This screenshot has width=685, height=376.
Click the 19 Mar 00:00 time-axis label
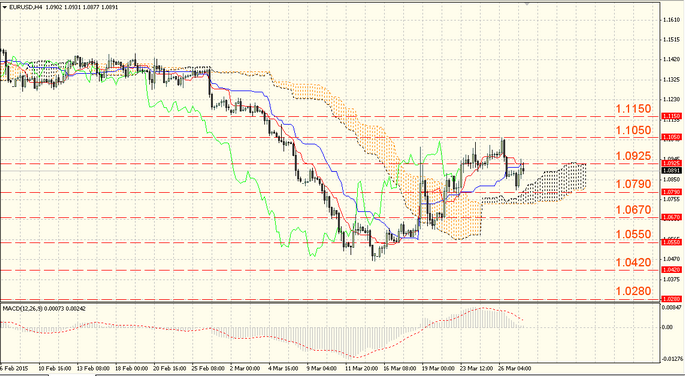(438, 369)
